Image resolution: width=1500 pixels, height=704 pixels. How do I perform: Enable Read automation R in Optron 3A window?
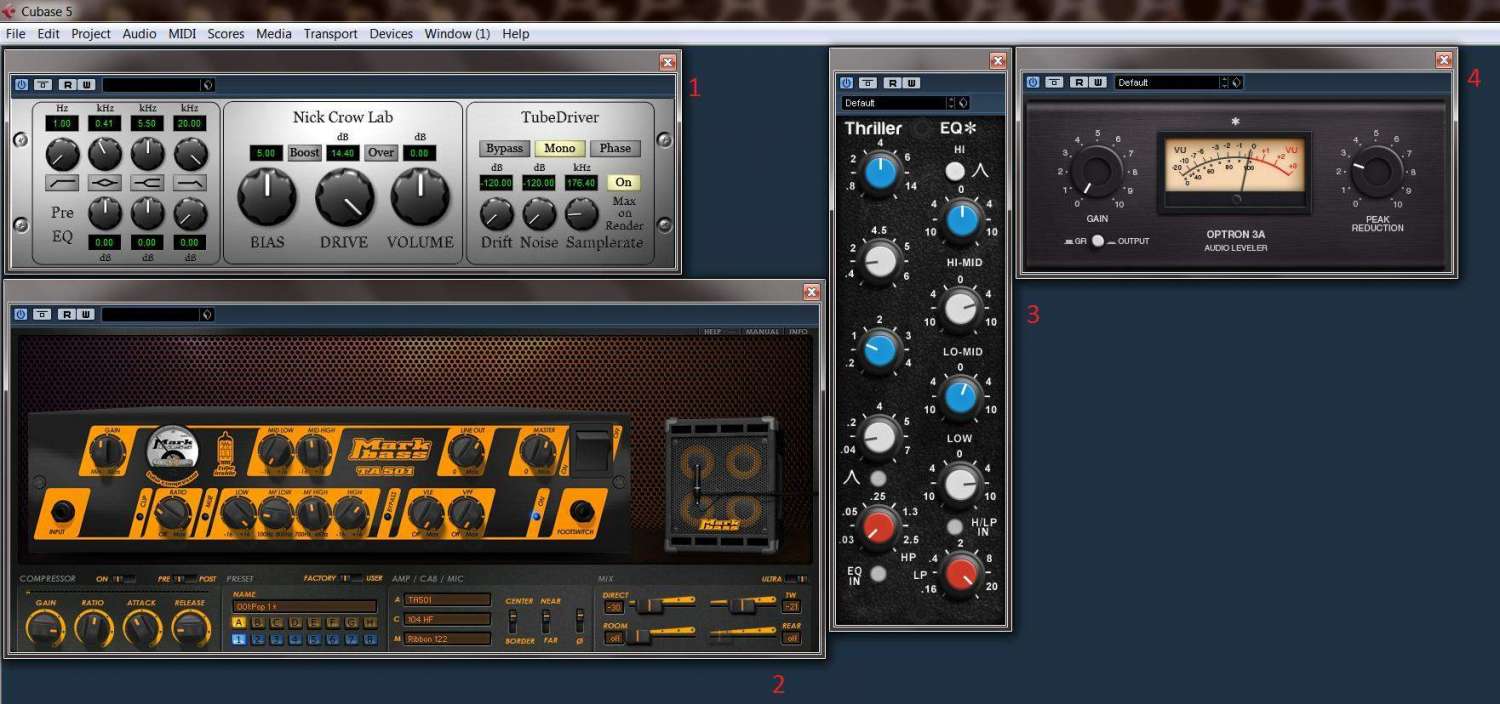pos(1078,82)
